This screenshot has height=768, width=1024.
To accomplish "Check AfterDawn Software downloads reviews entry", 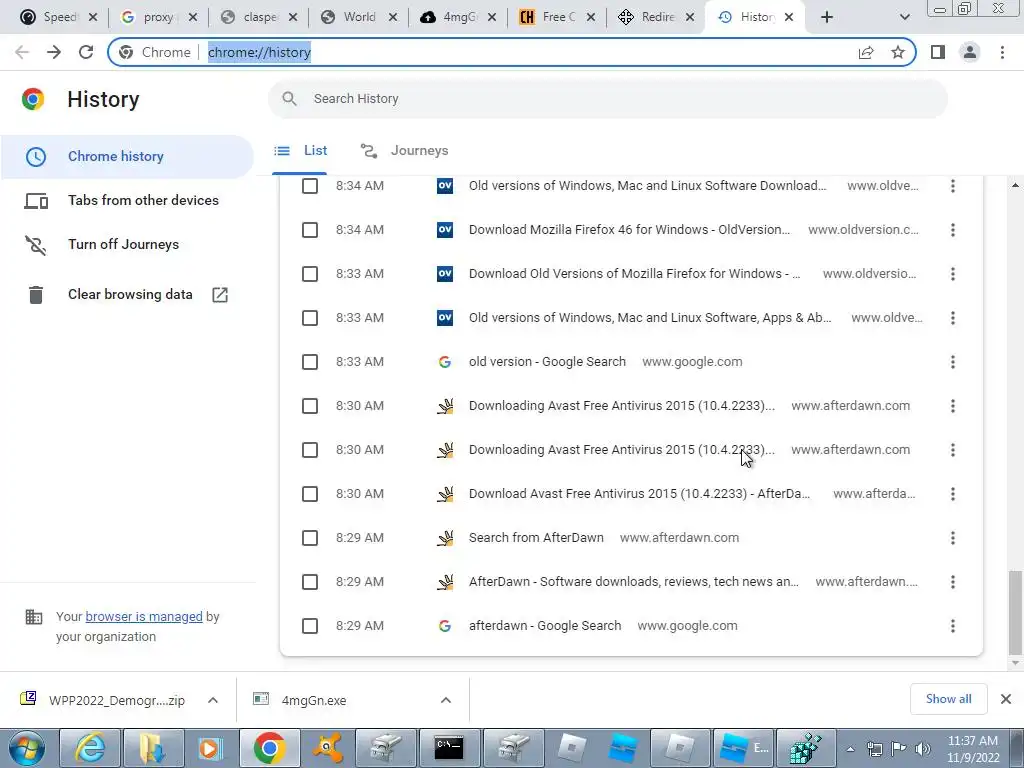I will [x=310, y=582].
